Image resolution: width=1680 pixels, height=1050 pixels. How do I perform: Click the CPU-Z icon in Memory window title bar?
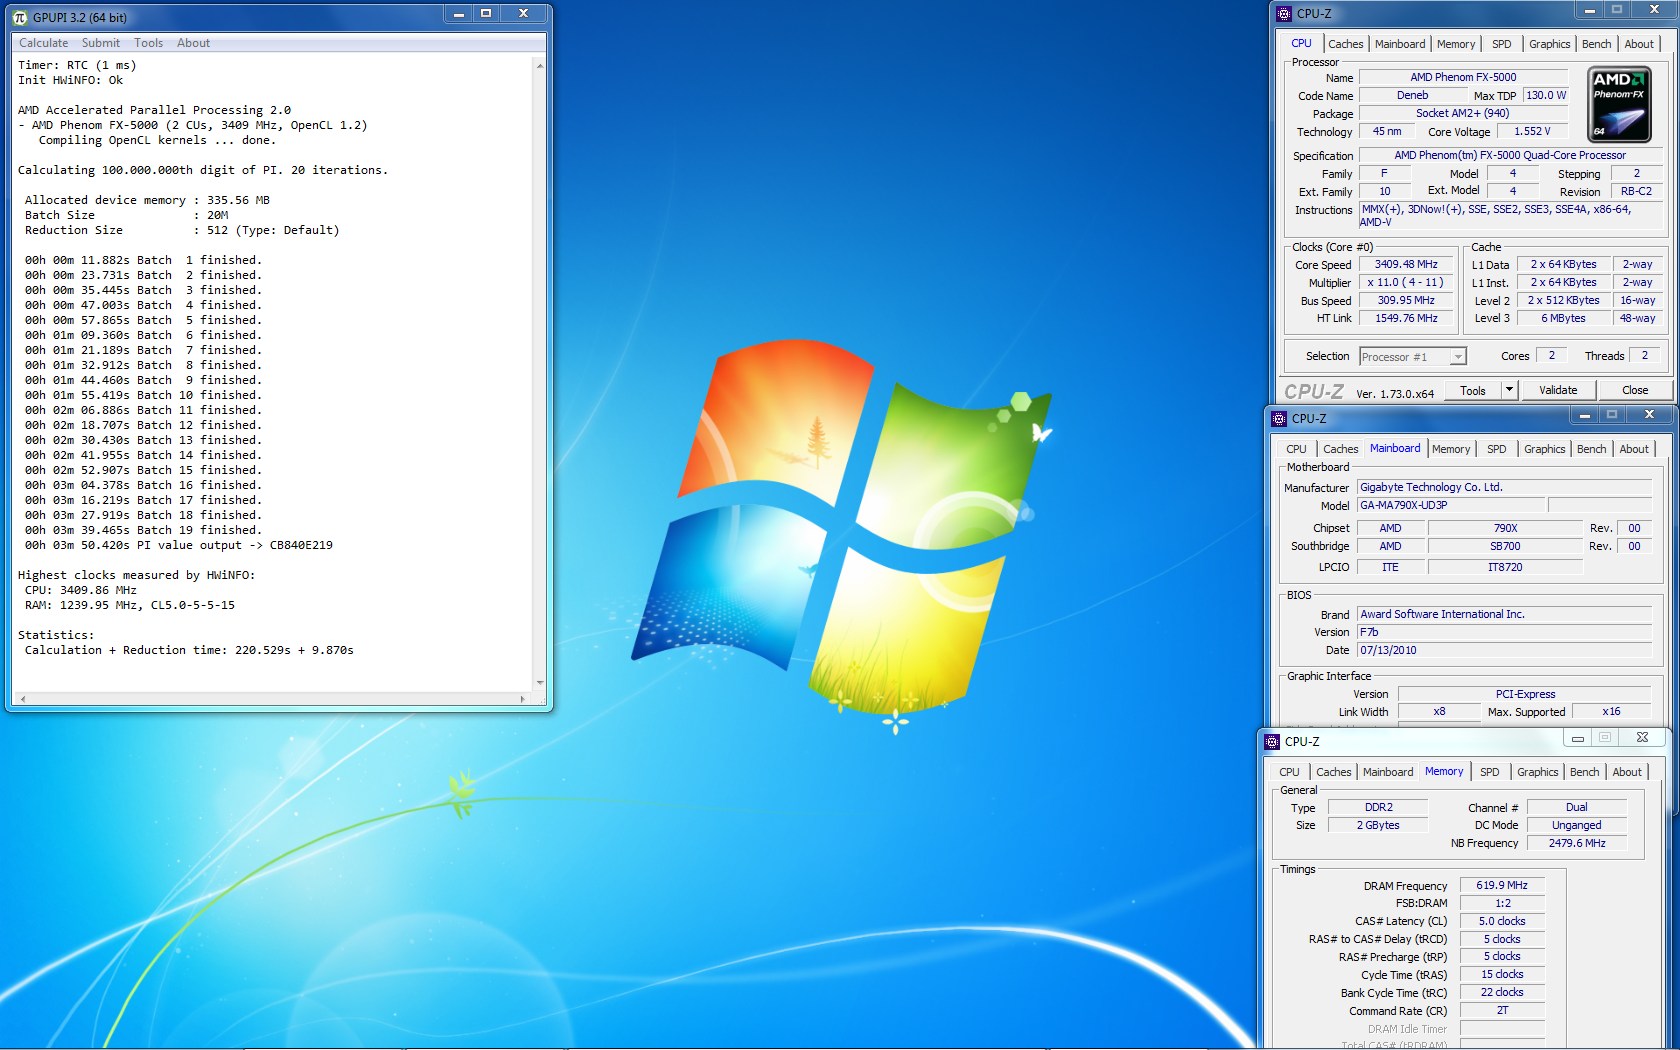click(x=1272, y=742)
